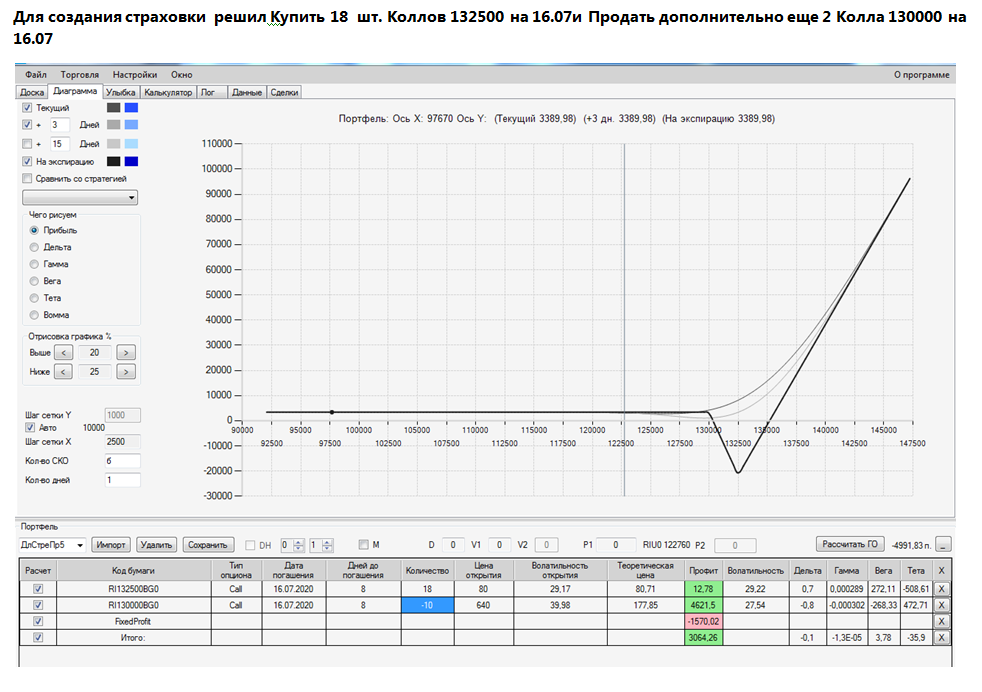The image size is (982, 692).
Task: Click the bright blue Текущий color swatch
Action: click(x=131, y=108)
